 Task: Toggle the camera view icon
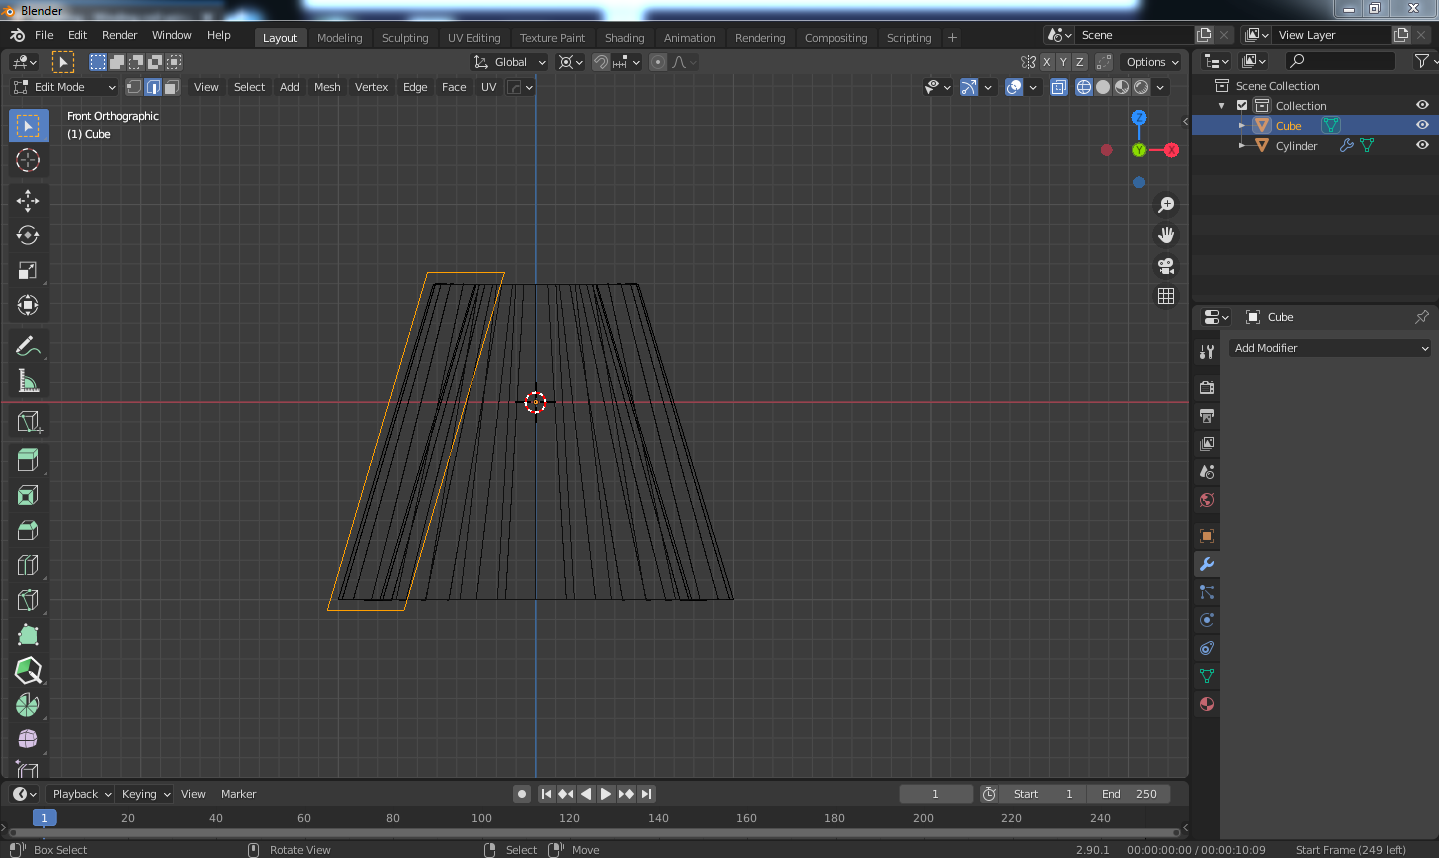click(x=1166, y=266)
